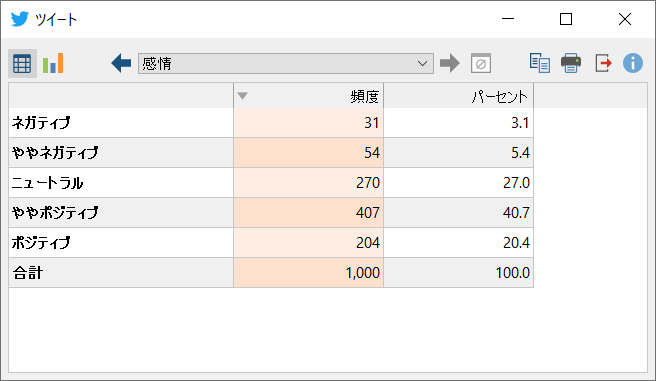Click the sort triangle in 頻度 header
The width and height of the screenshot is (656, 381).
(243, 96)
